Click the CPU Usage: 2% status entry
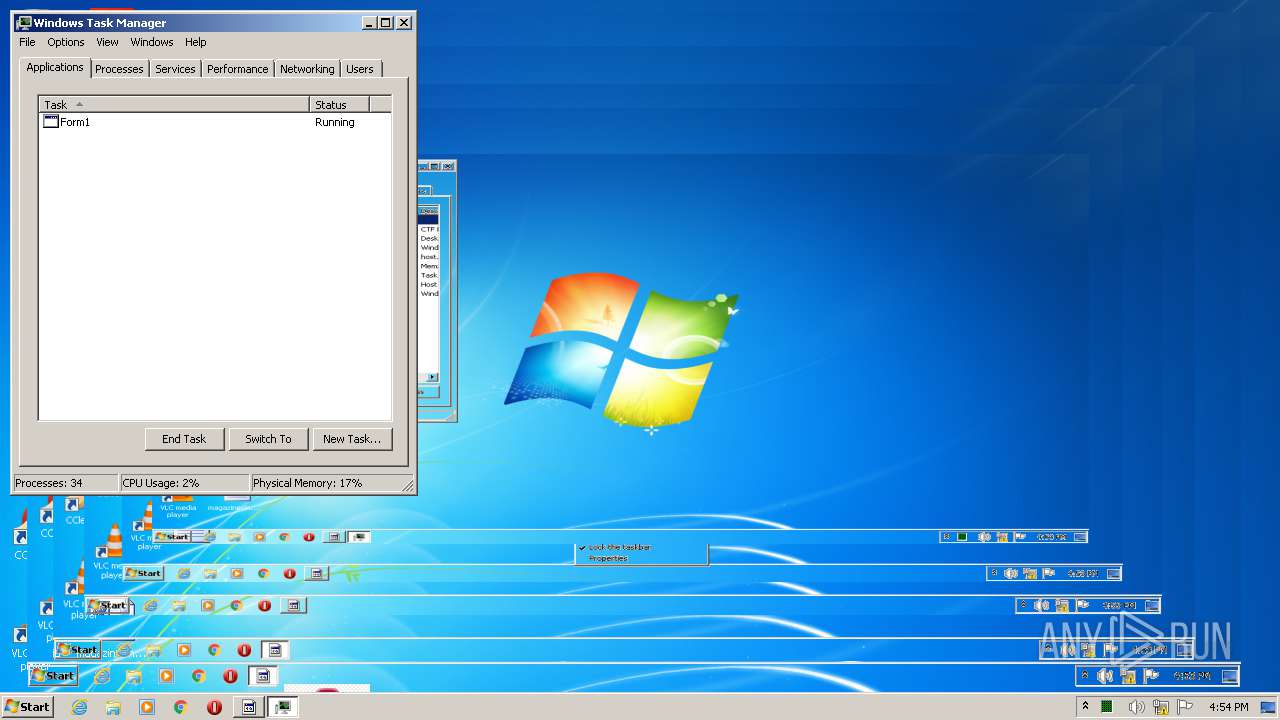Image resolution: width=1280 pixels, height=720 pixels. tap(184, 483)
